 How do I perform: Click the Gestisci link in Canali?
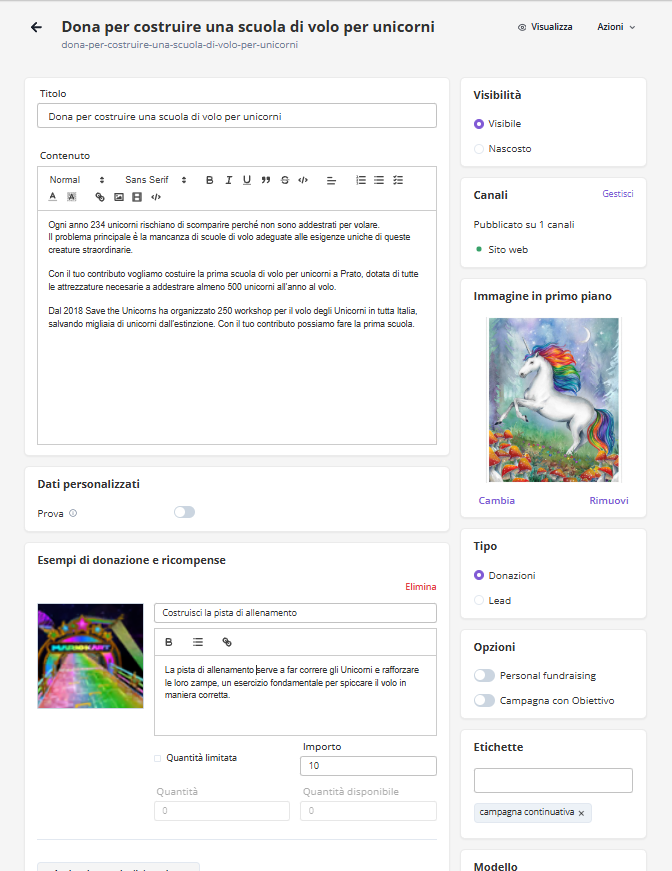(617, 194)
